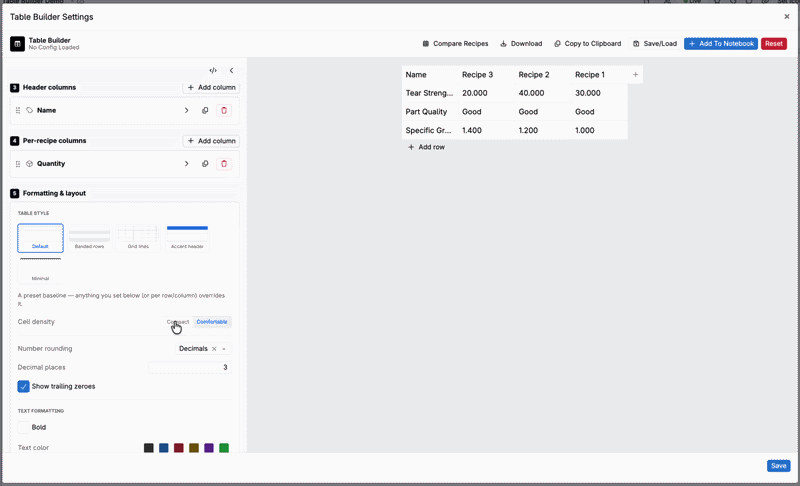Screen dimensions: 800x486
Task: Pick the purple text color swatch
Action: 209,448
